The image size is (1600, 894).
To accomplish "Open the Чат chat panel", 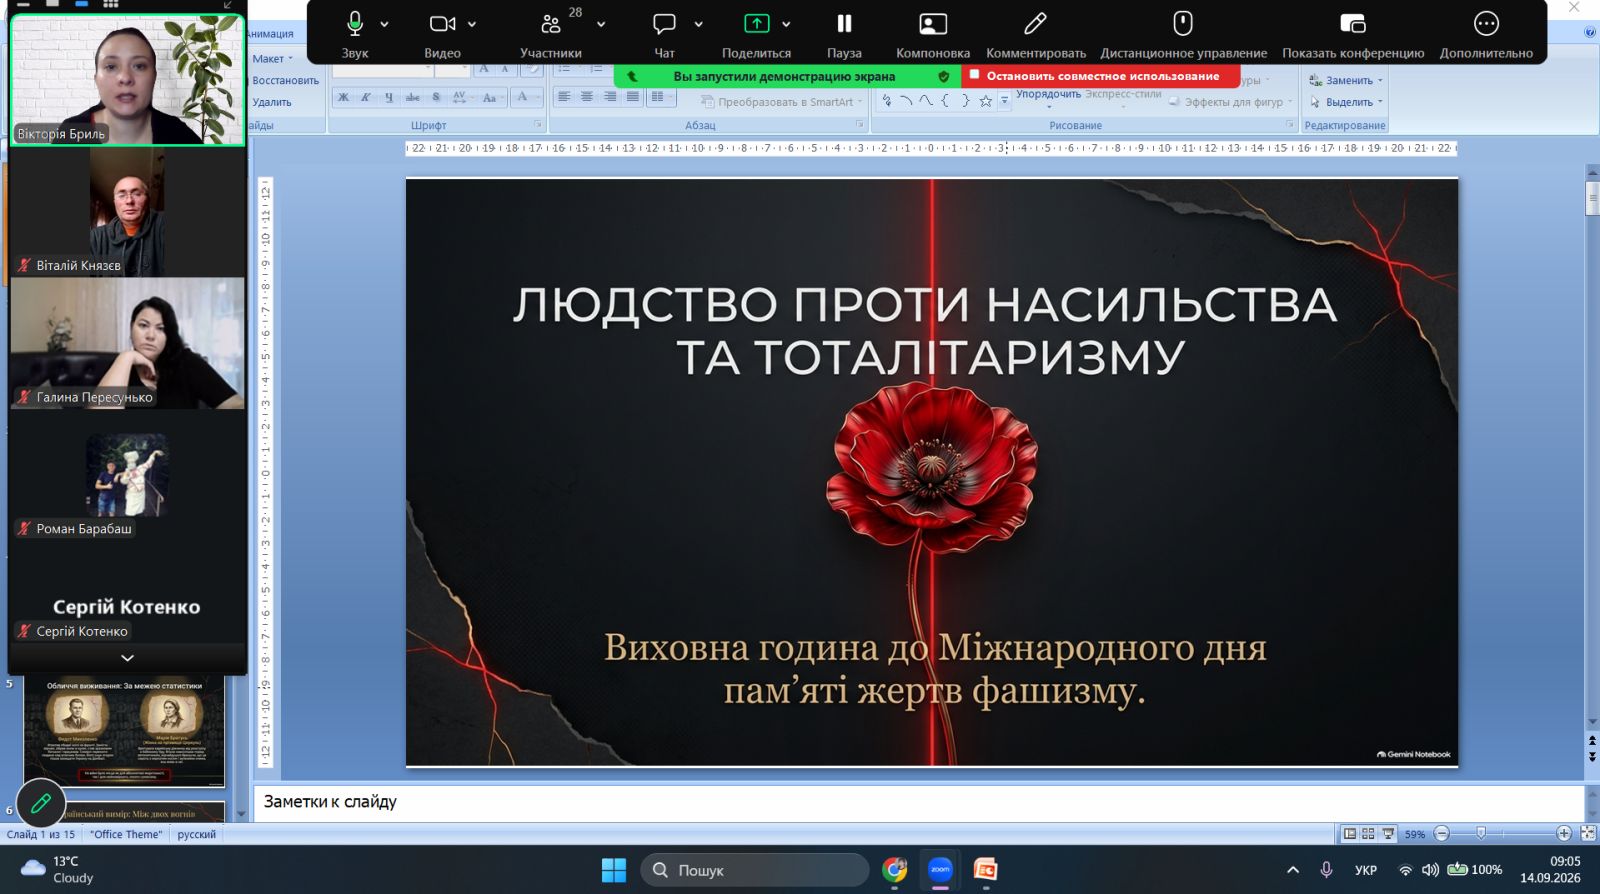I will point(664,35).
